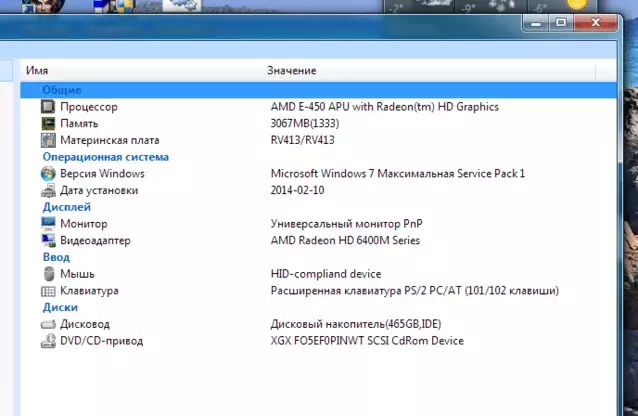Click the Дата установки icon
This screenshot has height=416, width=638.
pyautogui.click(x=48, y=190)
